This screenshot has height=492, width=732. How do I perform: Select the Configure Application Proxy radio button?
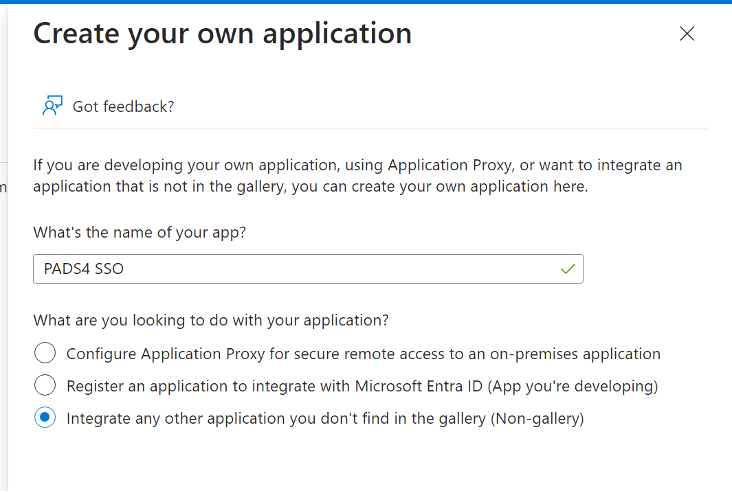coord(45,353)
